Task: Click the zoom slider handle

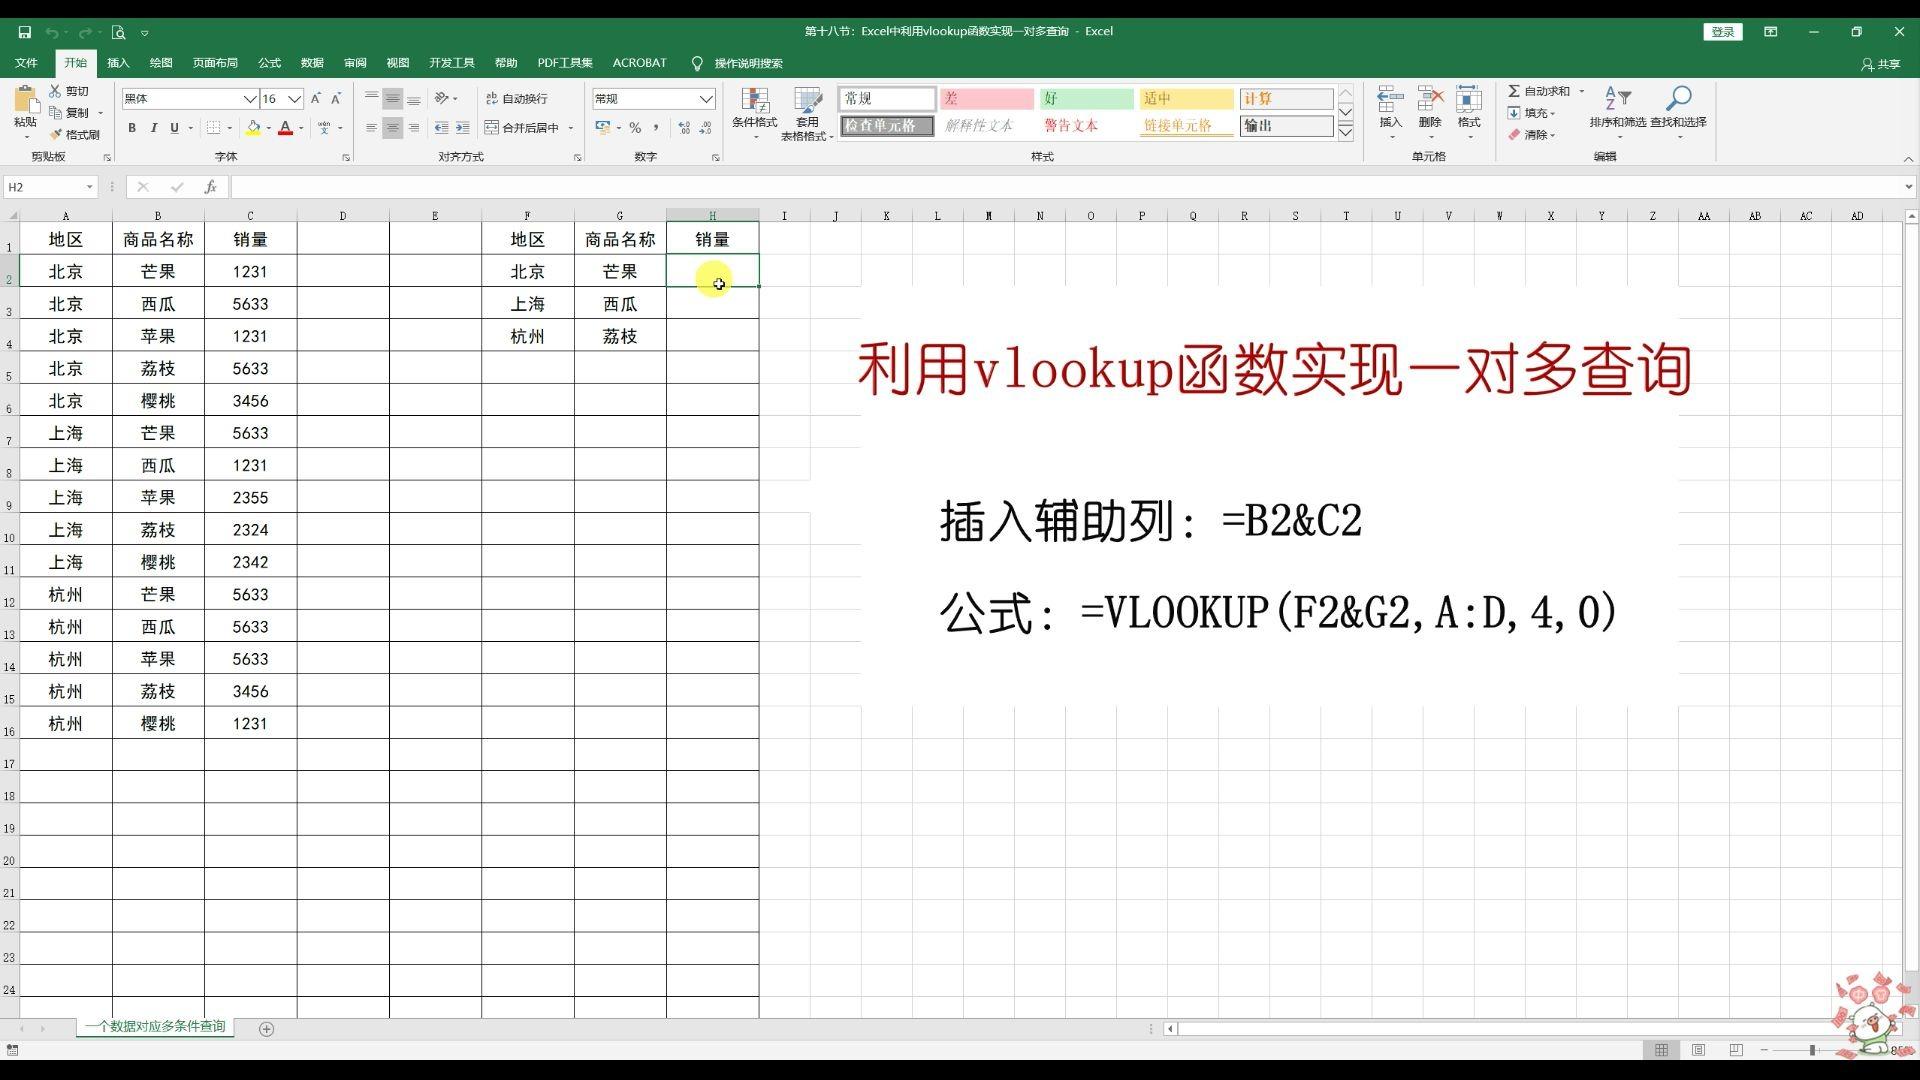Action: [x=1812, y=1050]
